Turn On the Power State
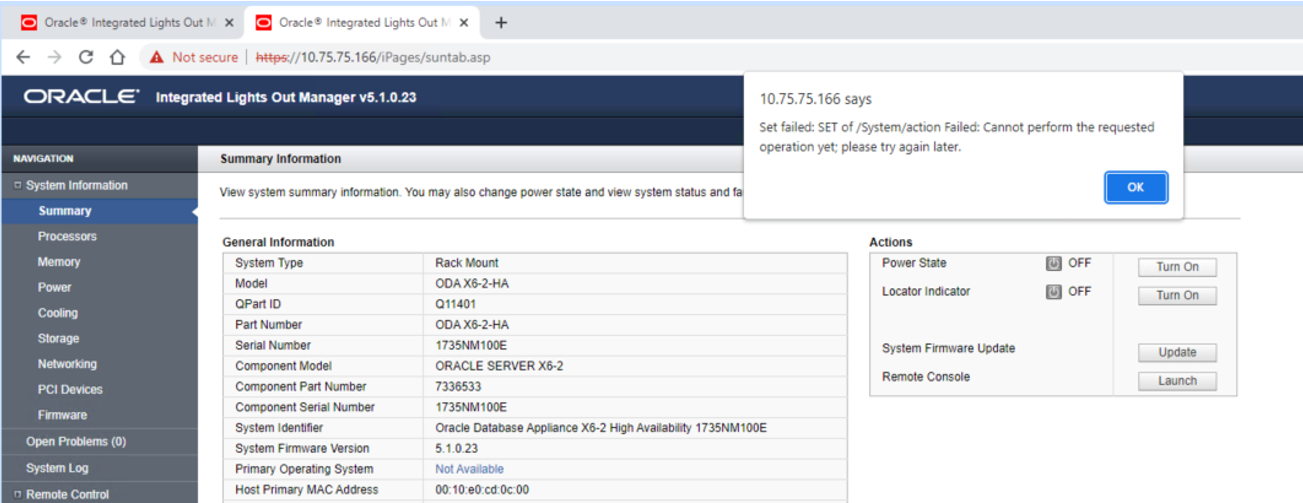 point(1177,267)
